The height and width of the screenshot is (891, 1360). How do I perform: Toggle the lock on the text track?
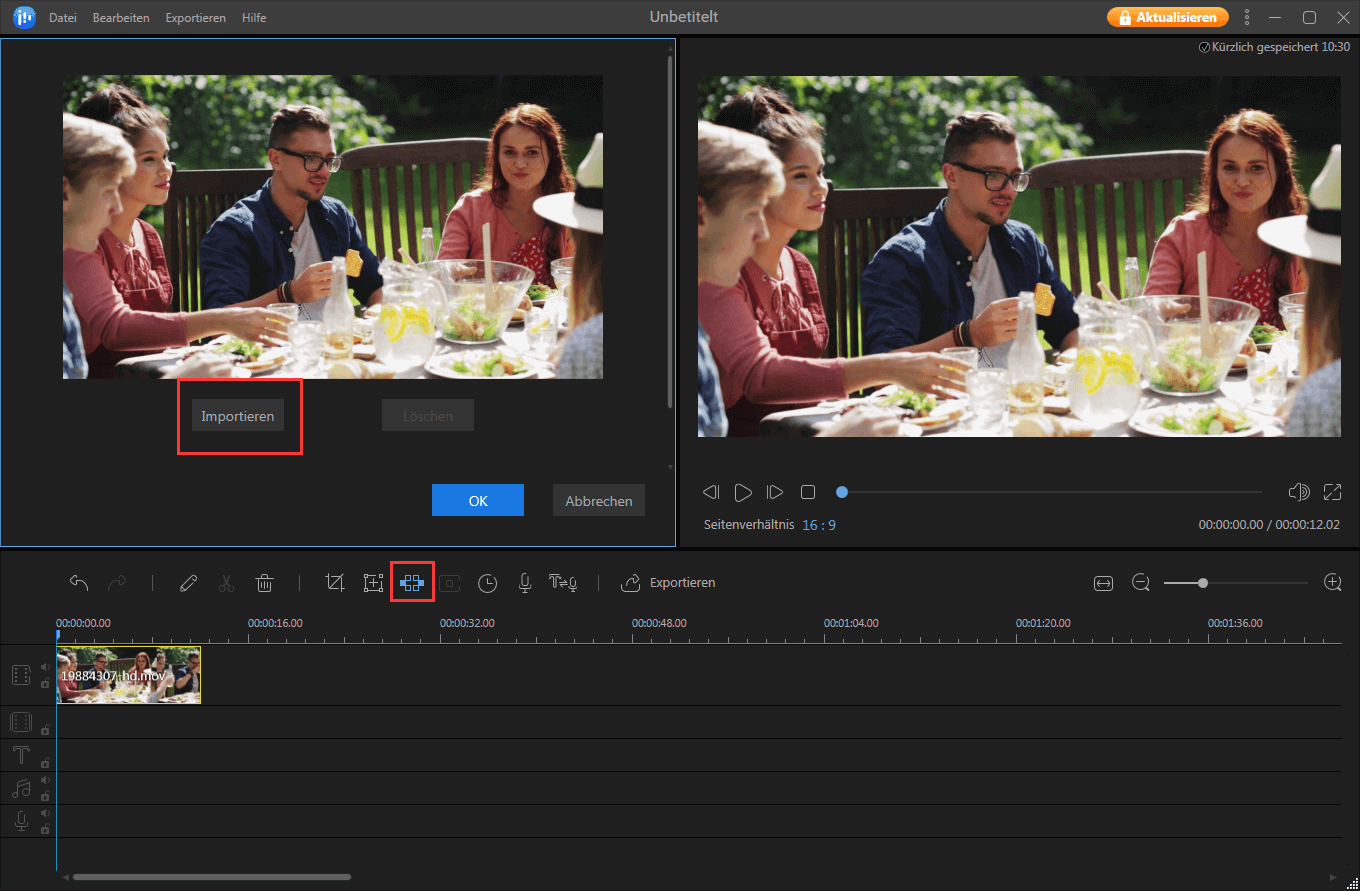point(45,763)
